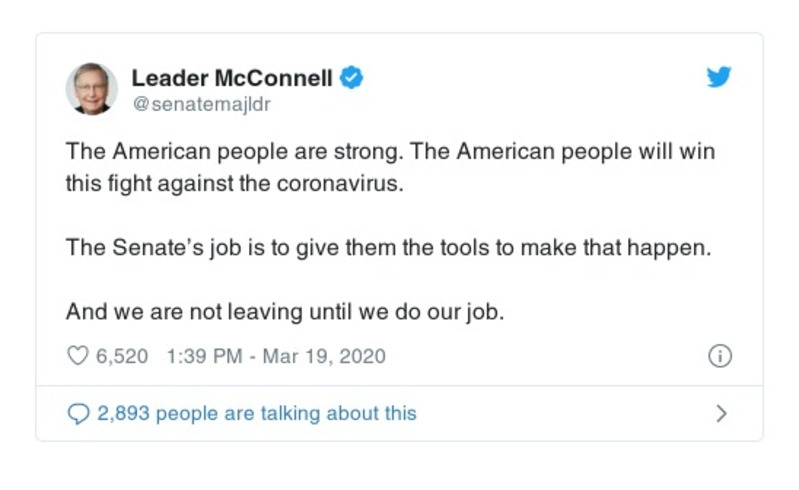Click the reply speech bubble icon
This screenshot has height=490, width=799.
[78, 413]
